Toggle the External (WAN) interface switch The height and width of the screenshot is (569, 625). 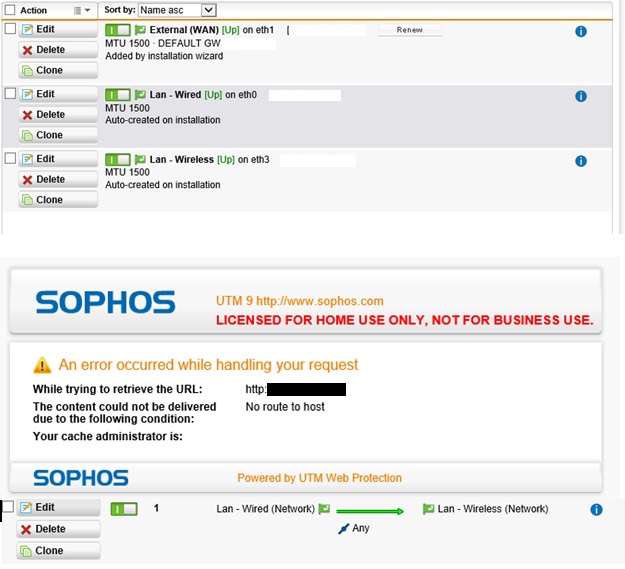coord(118,30)
